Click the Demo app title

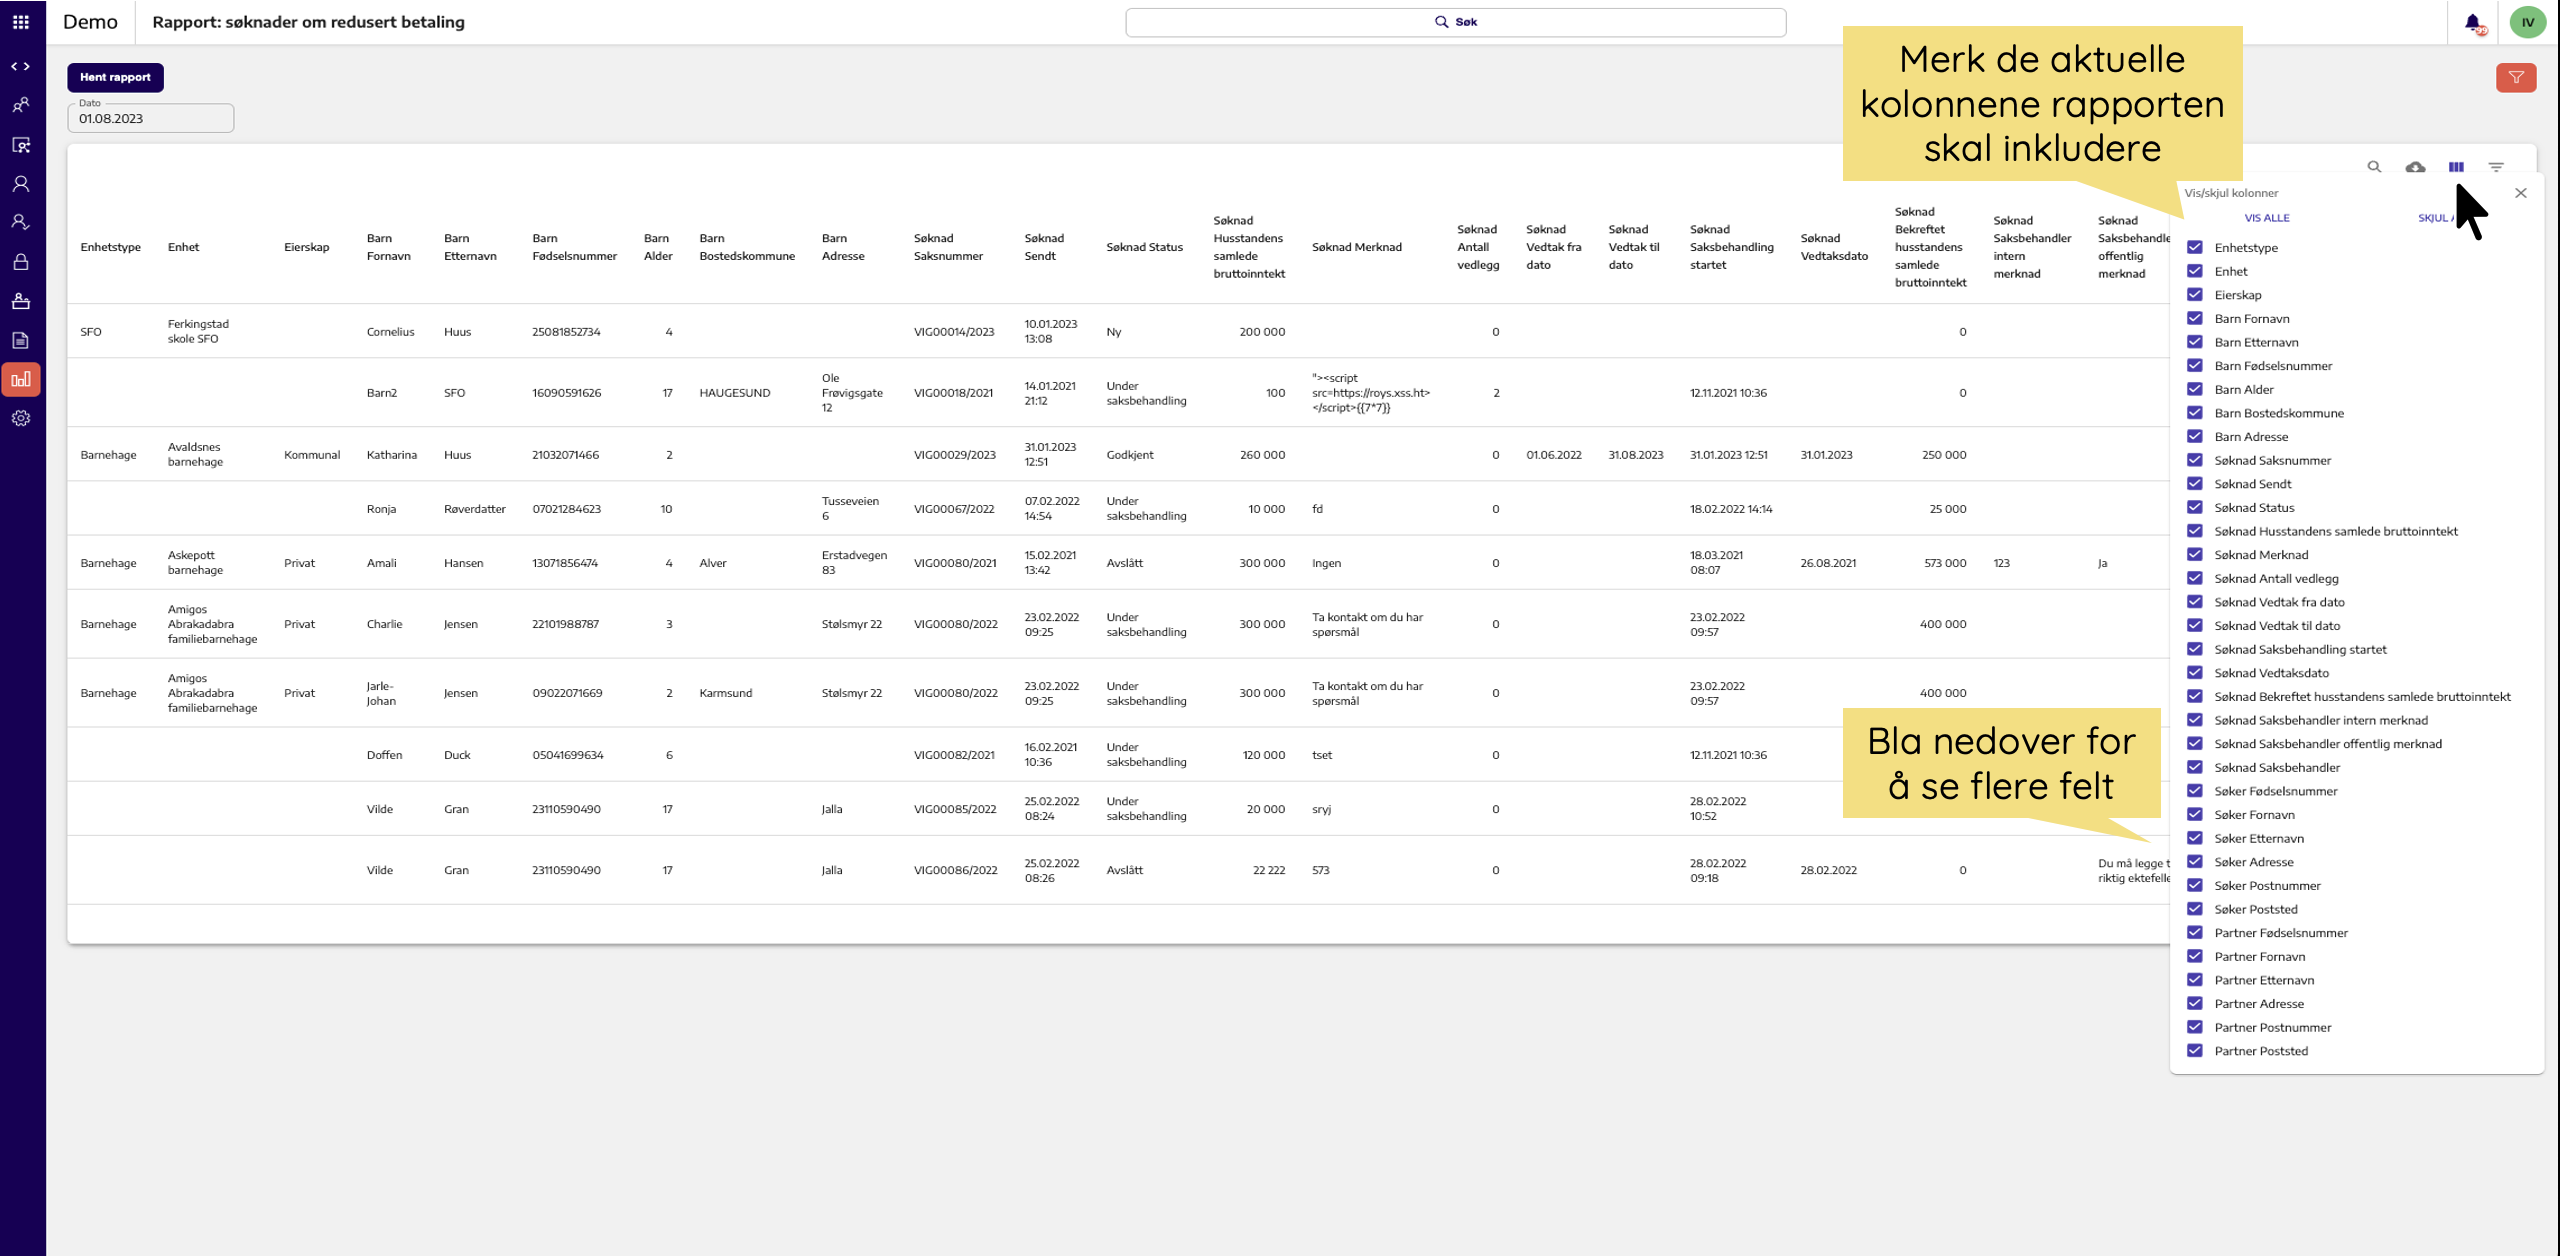click(90, 22)
